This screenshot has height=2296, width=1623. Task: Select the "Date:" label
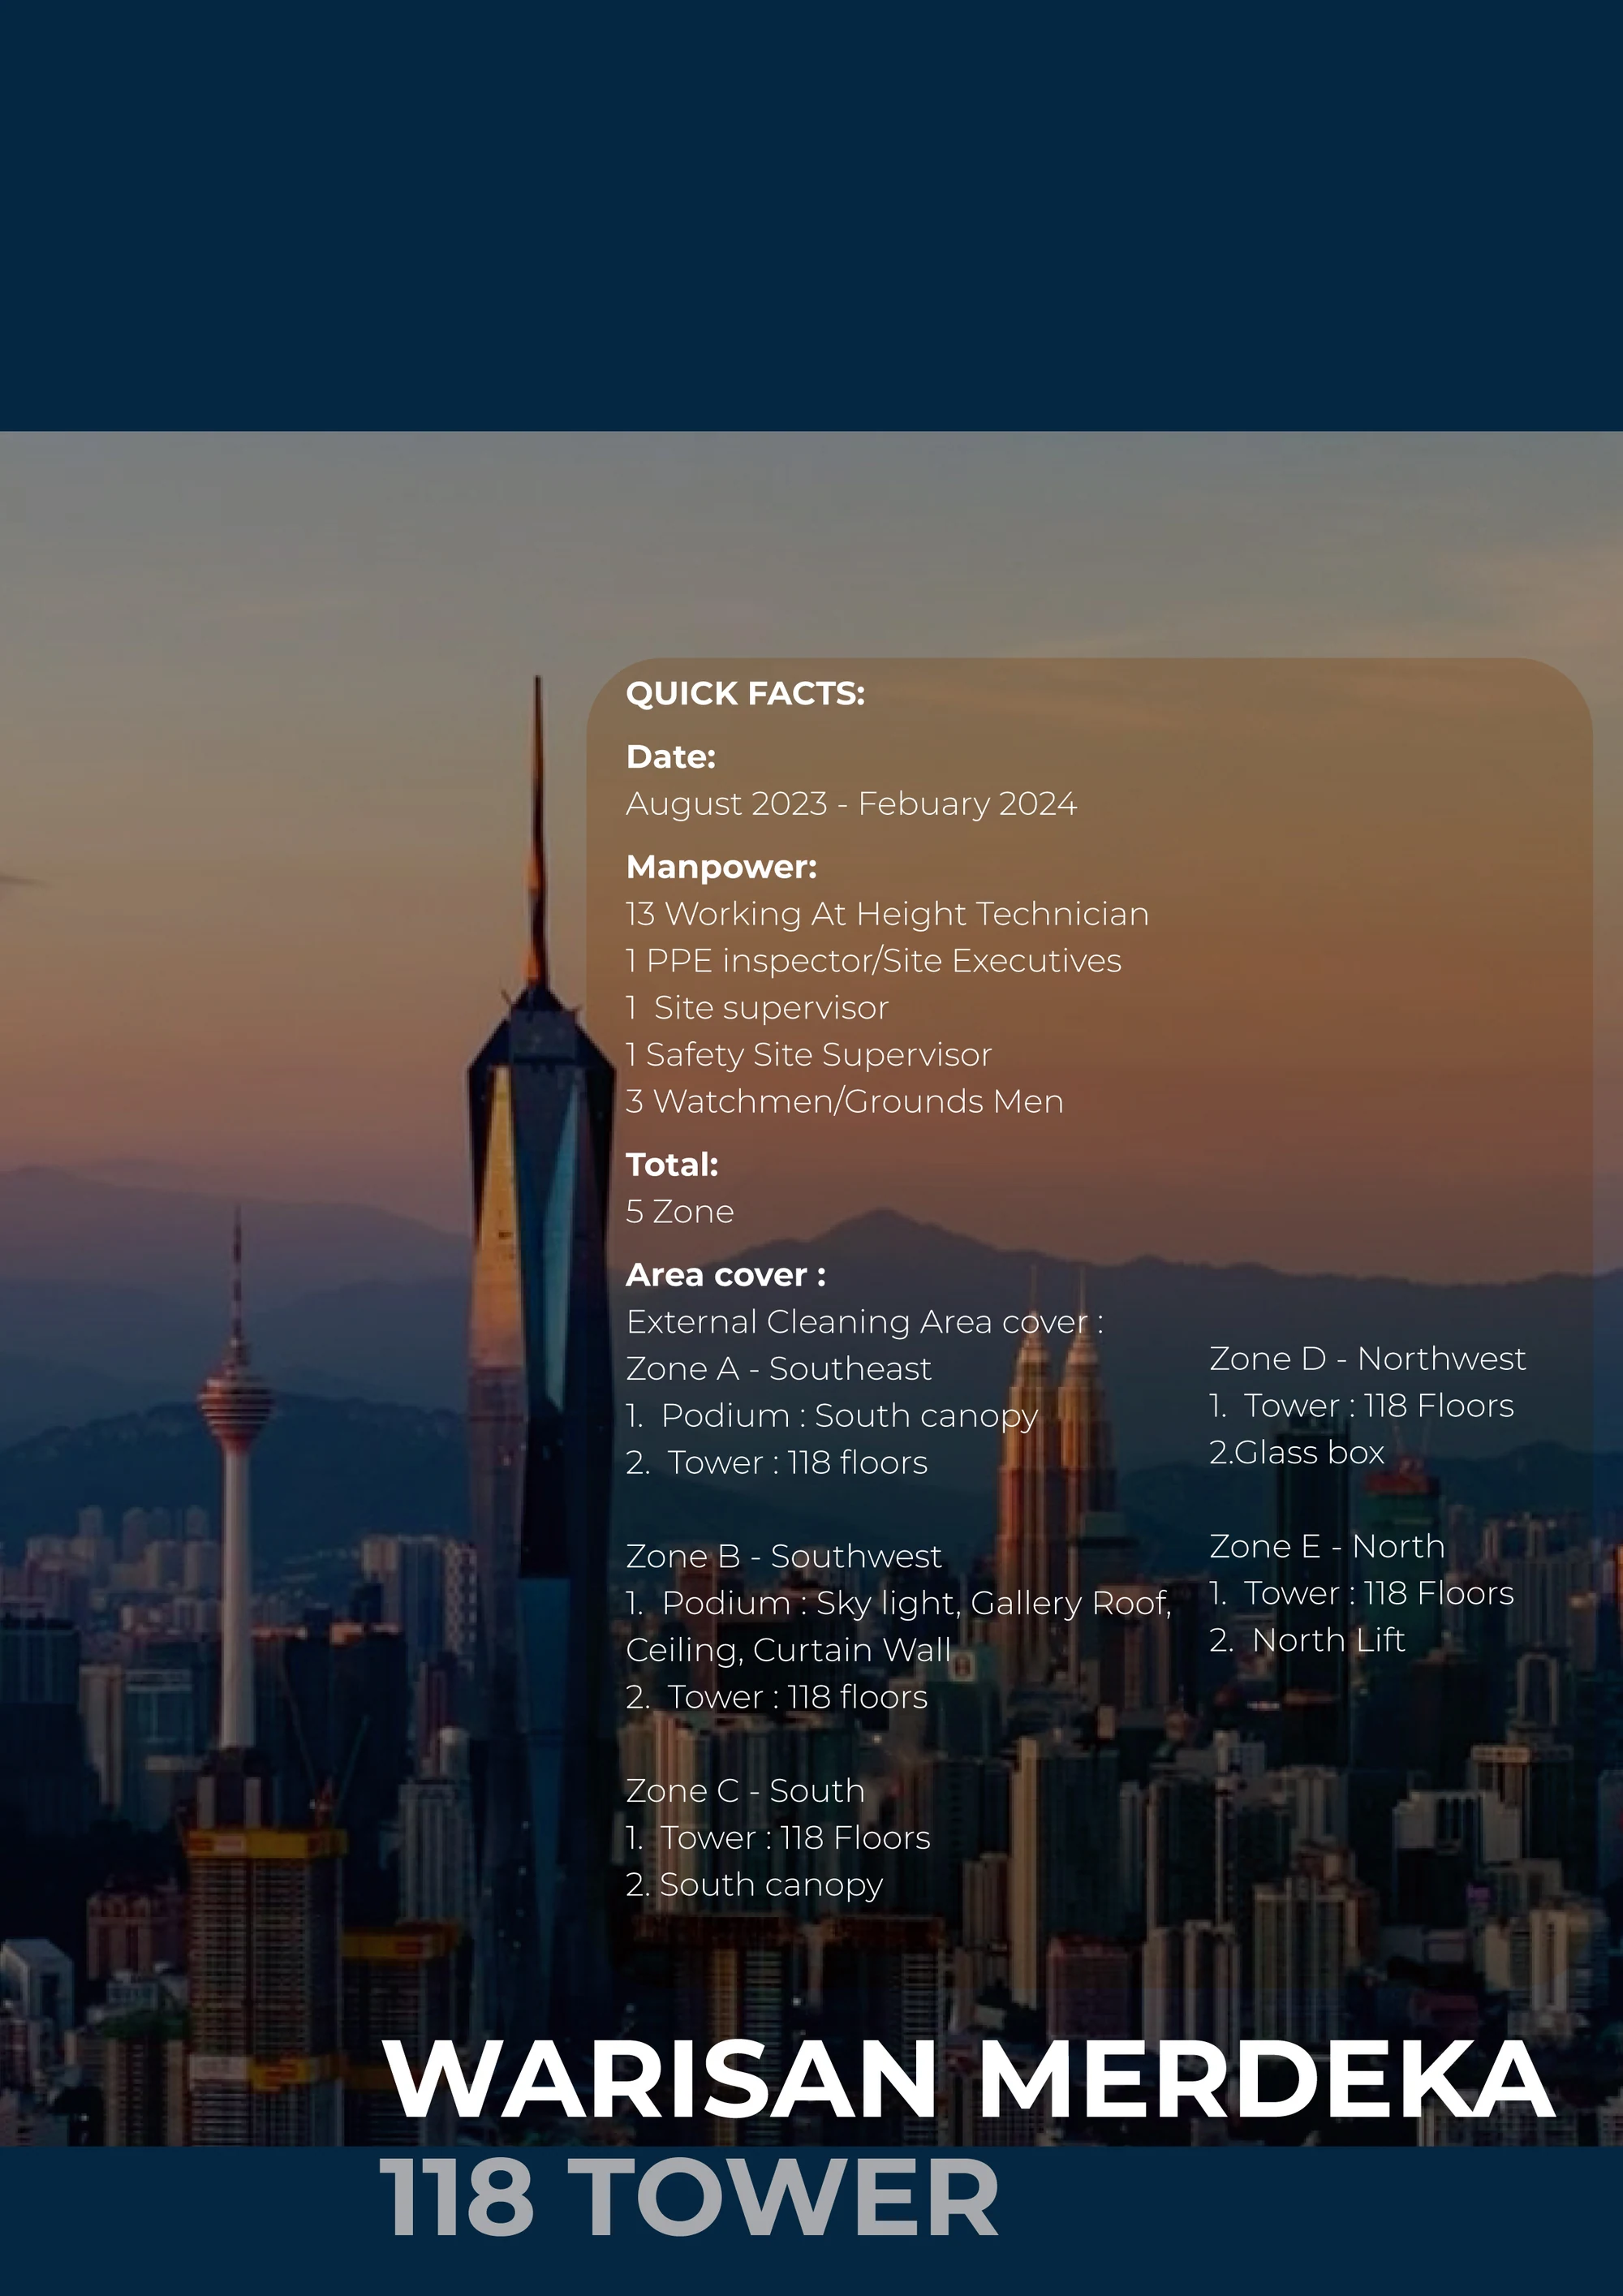[x=671, y=757]
